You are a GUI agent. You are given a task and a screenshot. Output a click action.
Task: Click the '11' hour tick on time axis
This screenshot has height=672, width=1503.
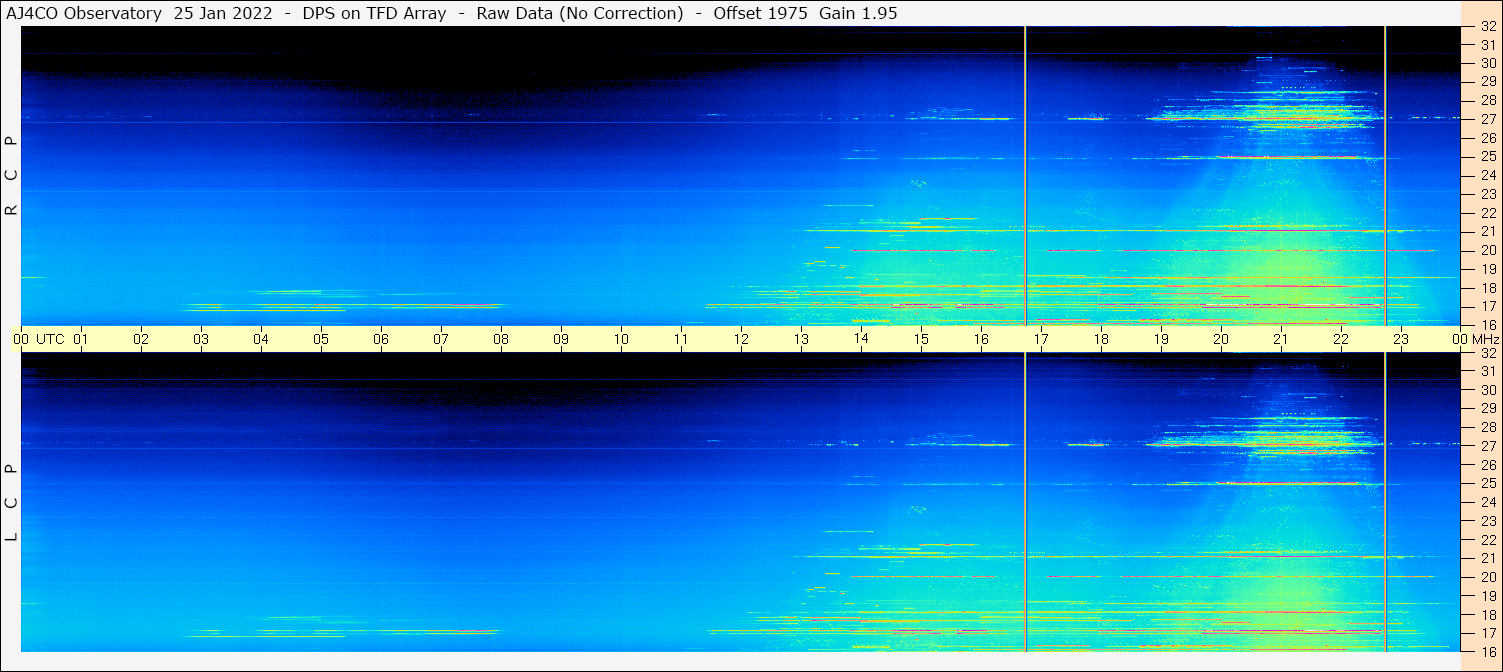tap(681, 339)
